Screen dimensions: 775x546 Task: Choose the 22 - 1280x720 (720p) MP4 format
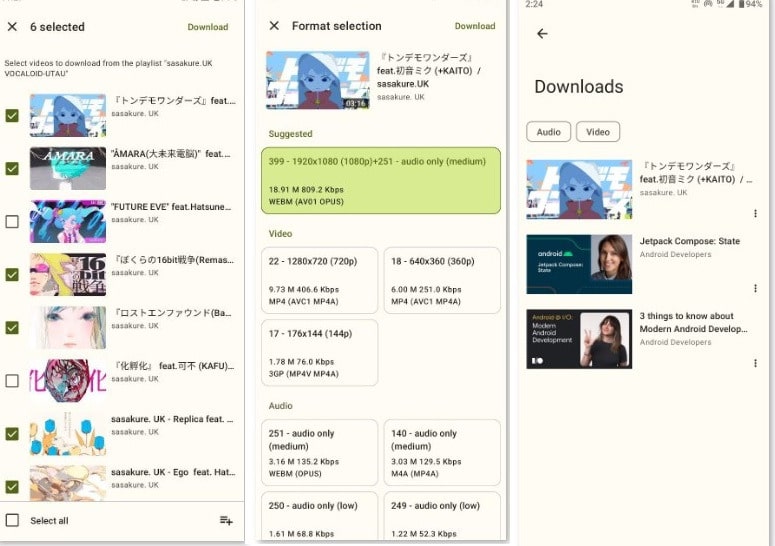tap(319, 280)
